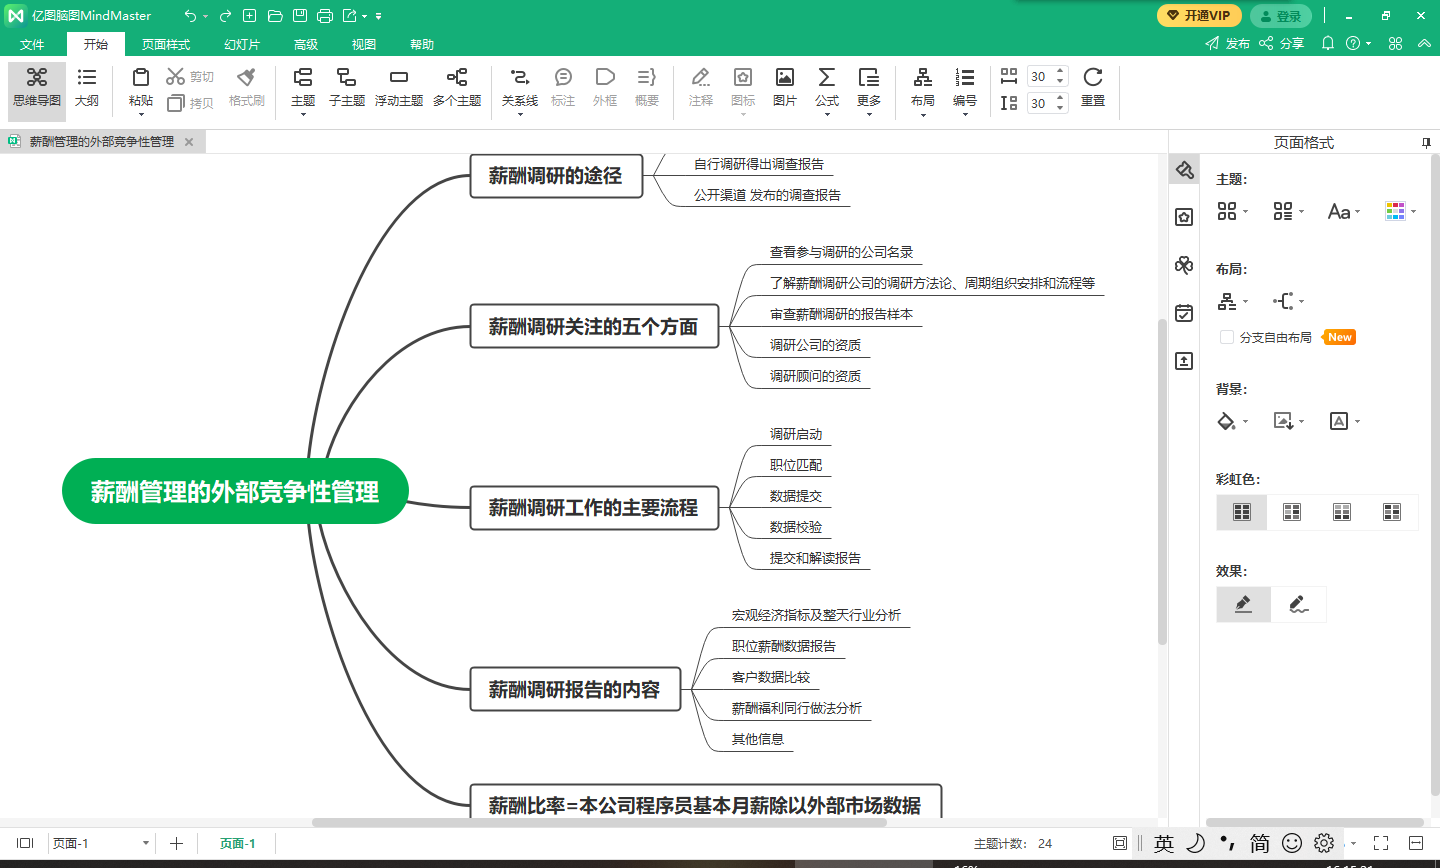Open the 页面样式 ribbon tab
This screenshot has height=868, width=1440.
[165, 44]
